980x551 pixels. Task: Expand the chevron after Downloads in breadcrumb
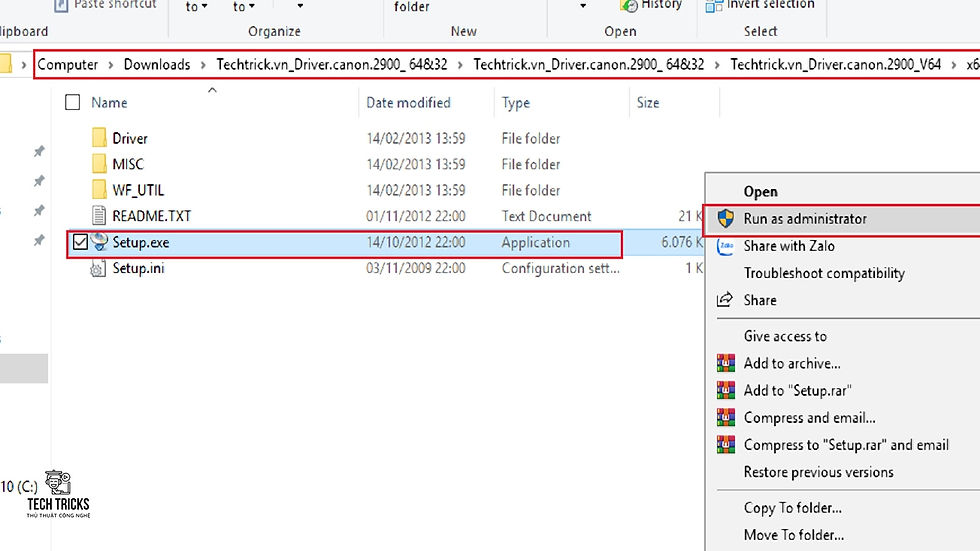[203, 65]
